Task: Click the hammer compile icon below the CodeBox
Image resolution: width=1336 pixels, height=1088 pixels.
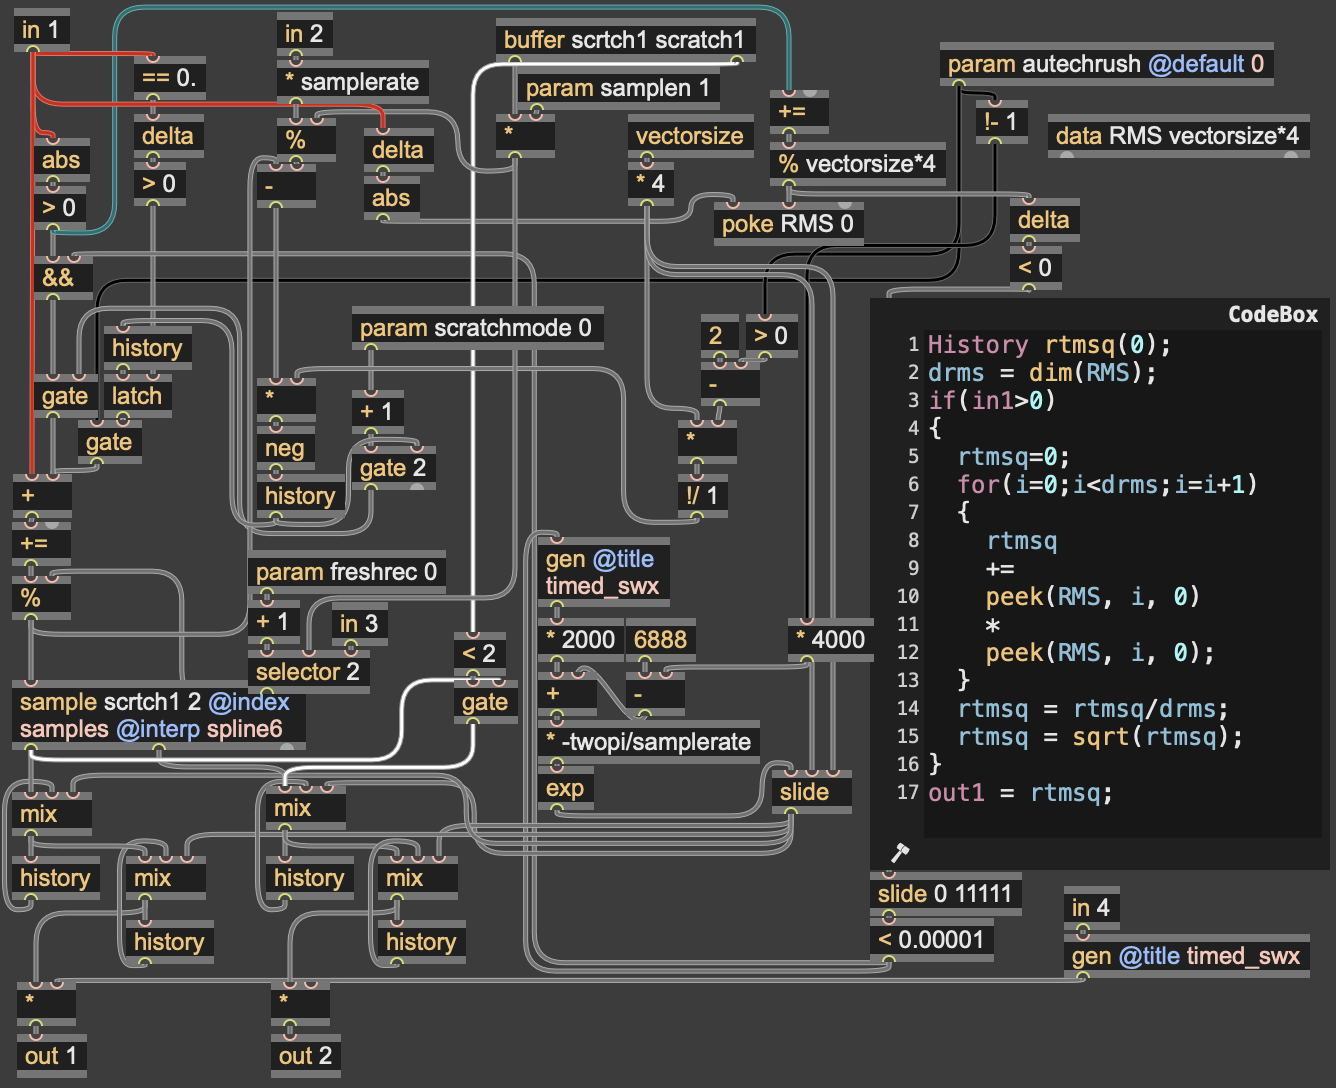Action: 899,853
